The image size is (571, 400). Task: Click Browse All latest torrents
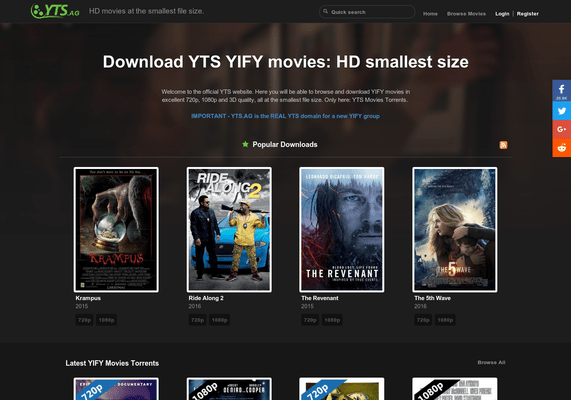pyautogui.click(x=491, y=362)
